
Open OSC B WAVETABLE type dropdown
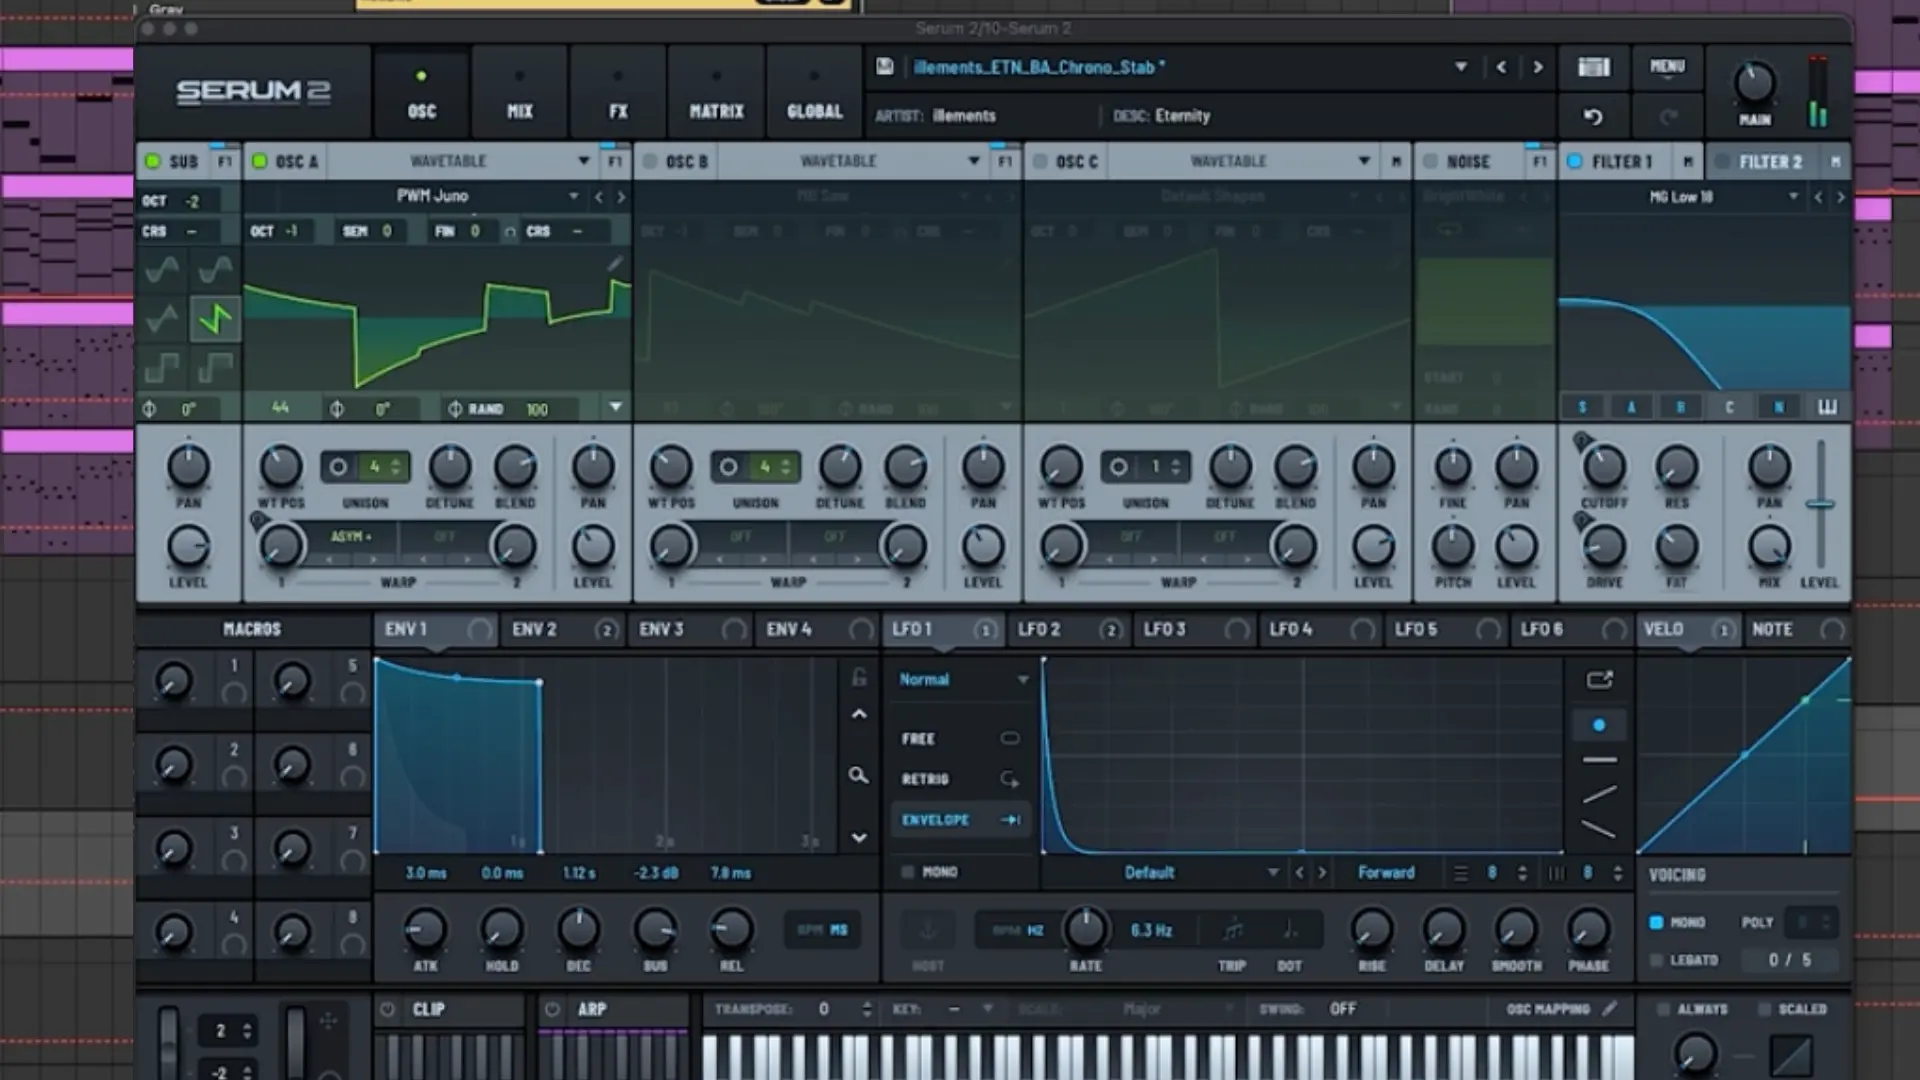(974, 161)
